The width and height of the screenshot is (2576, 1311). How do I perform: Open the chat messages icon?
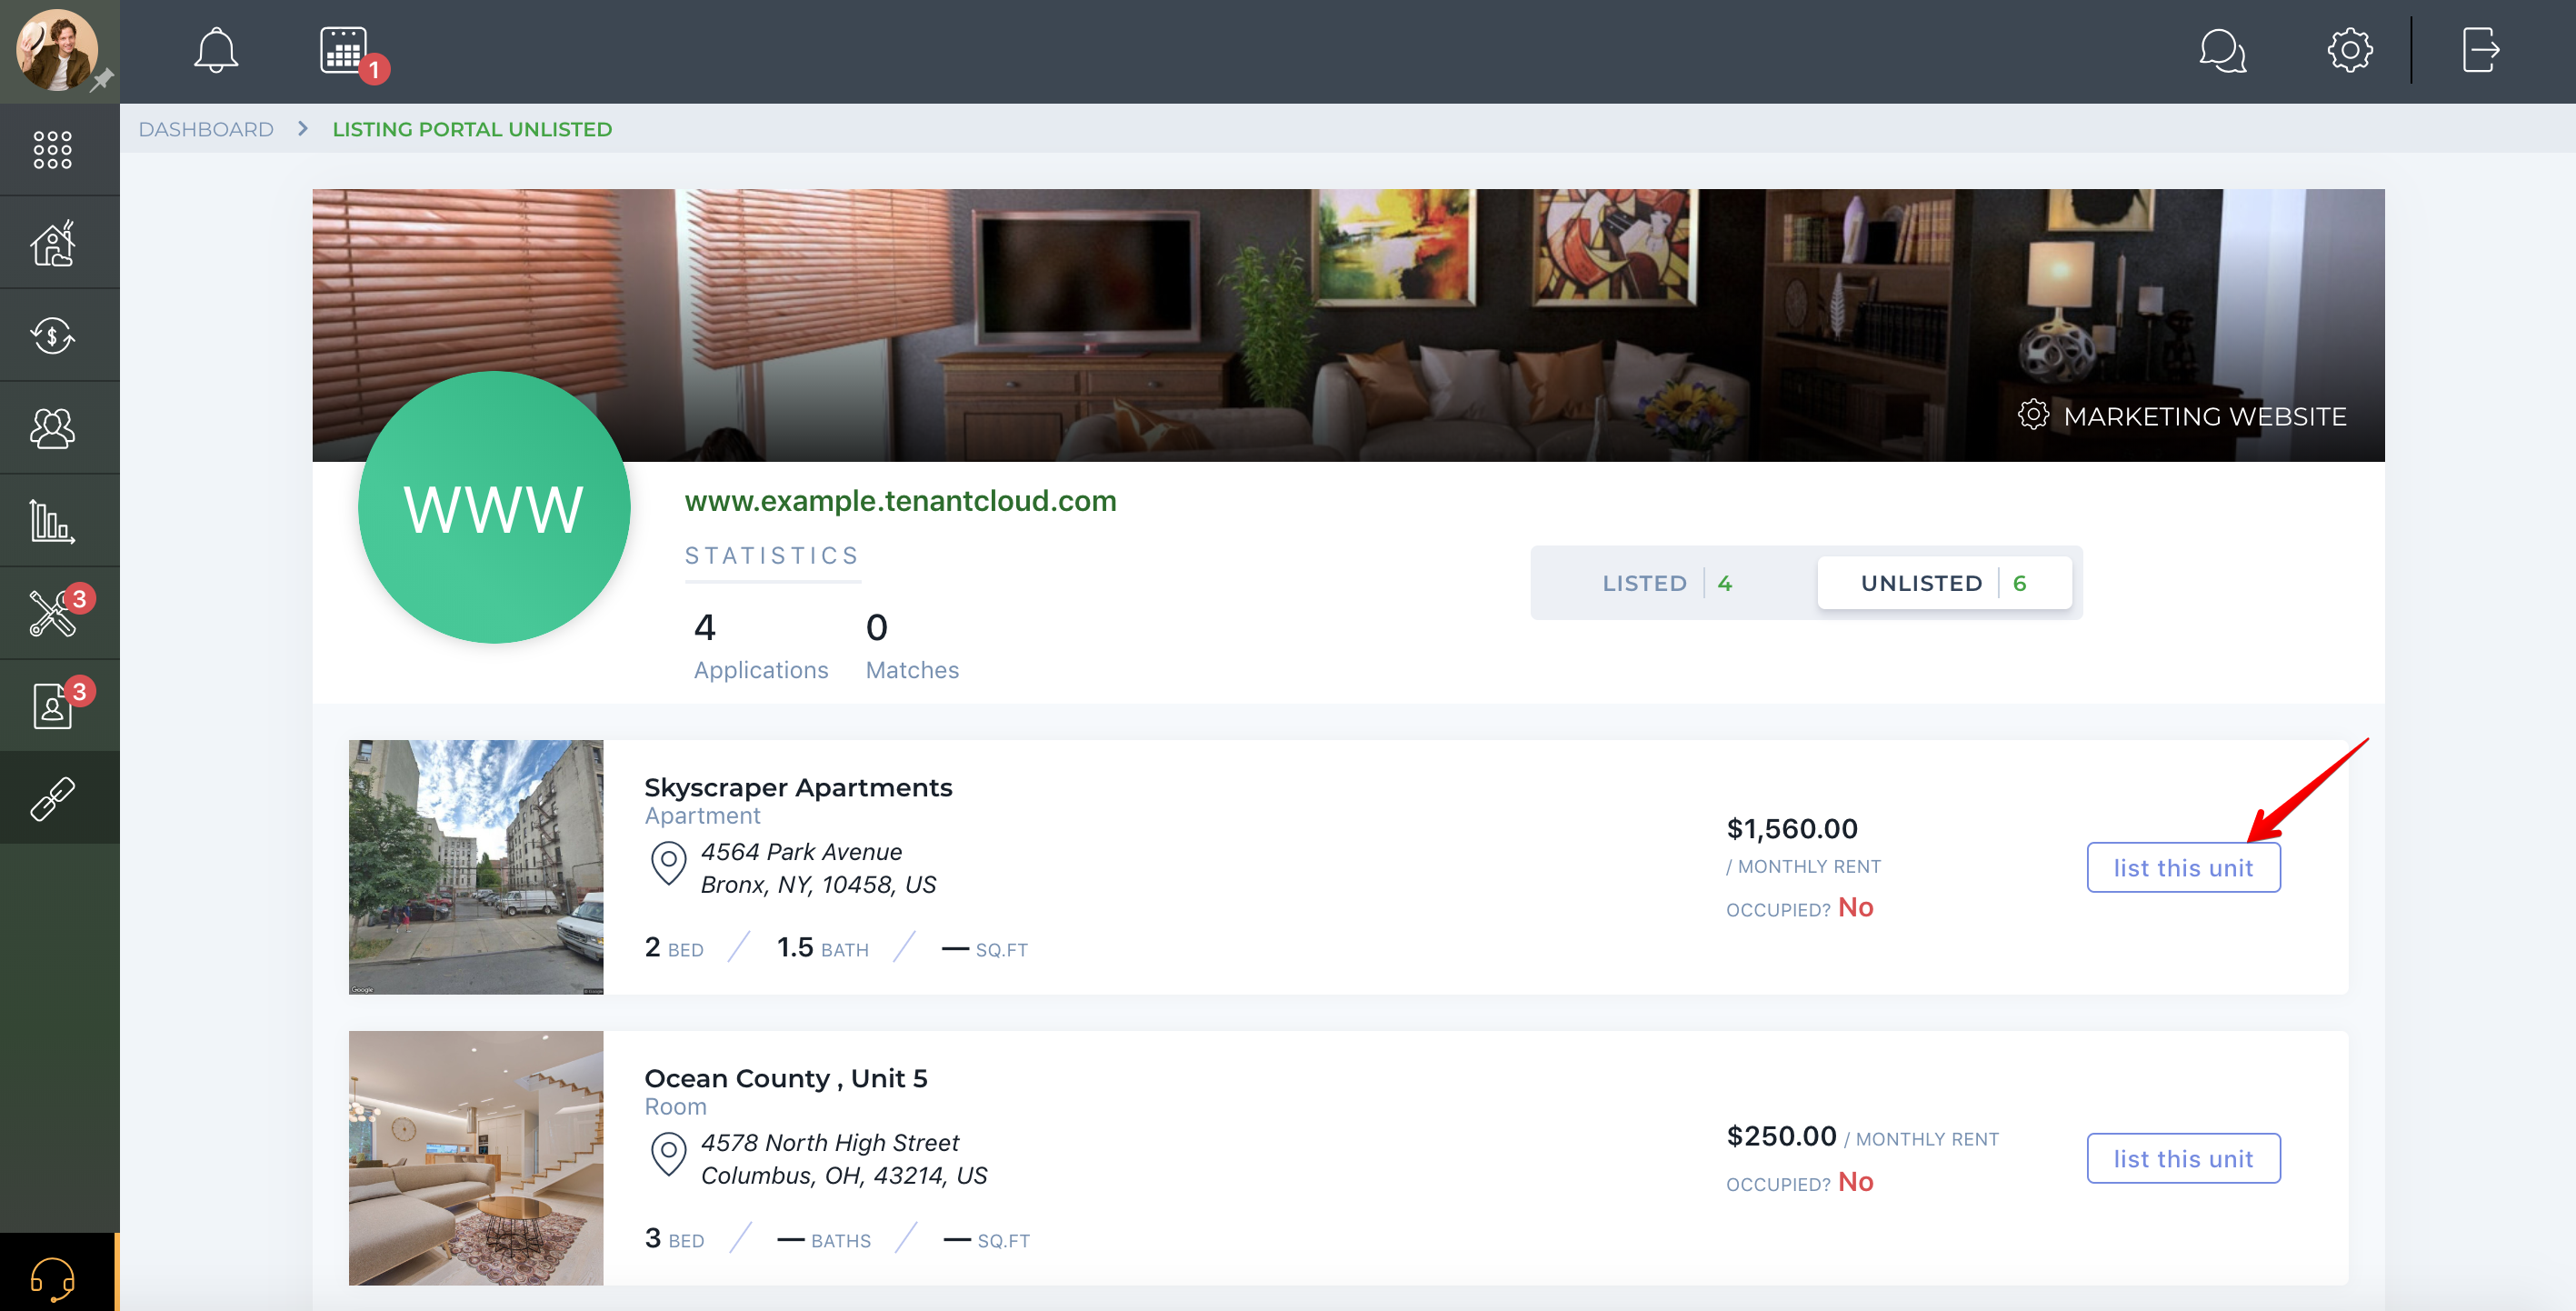click(2222, 50)
